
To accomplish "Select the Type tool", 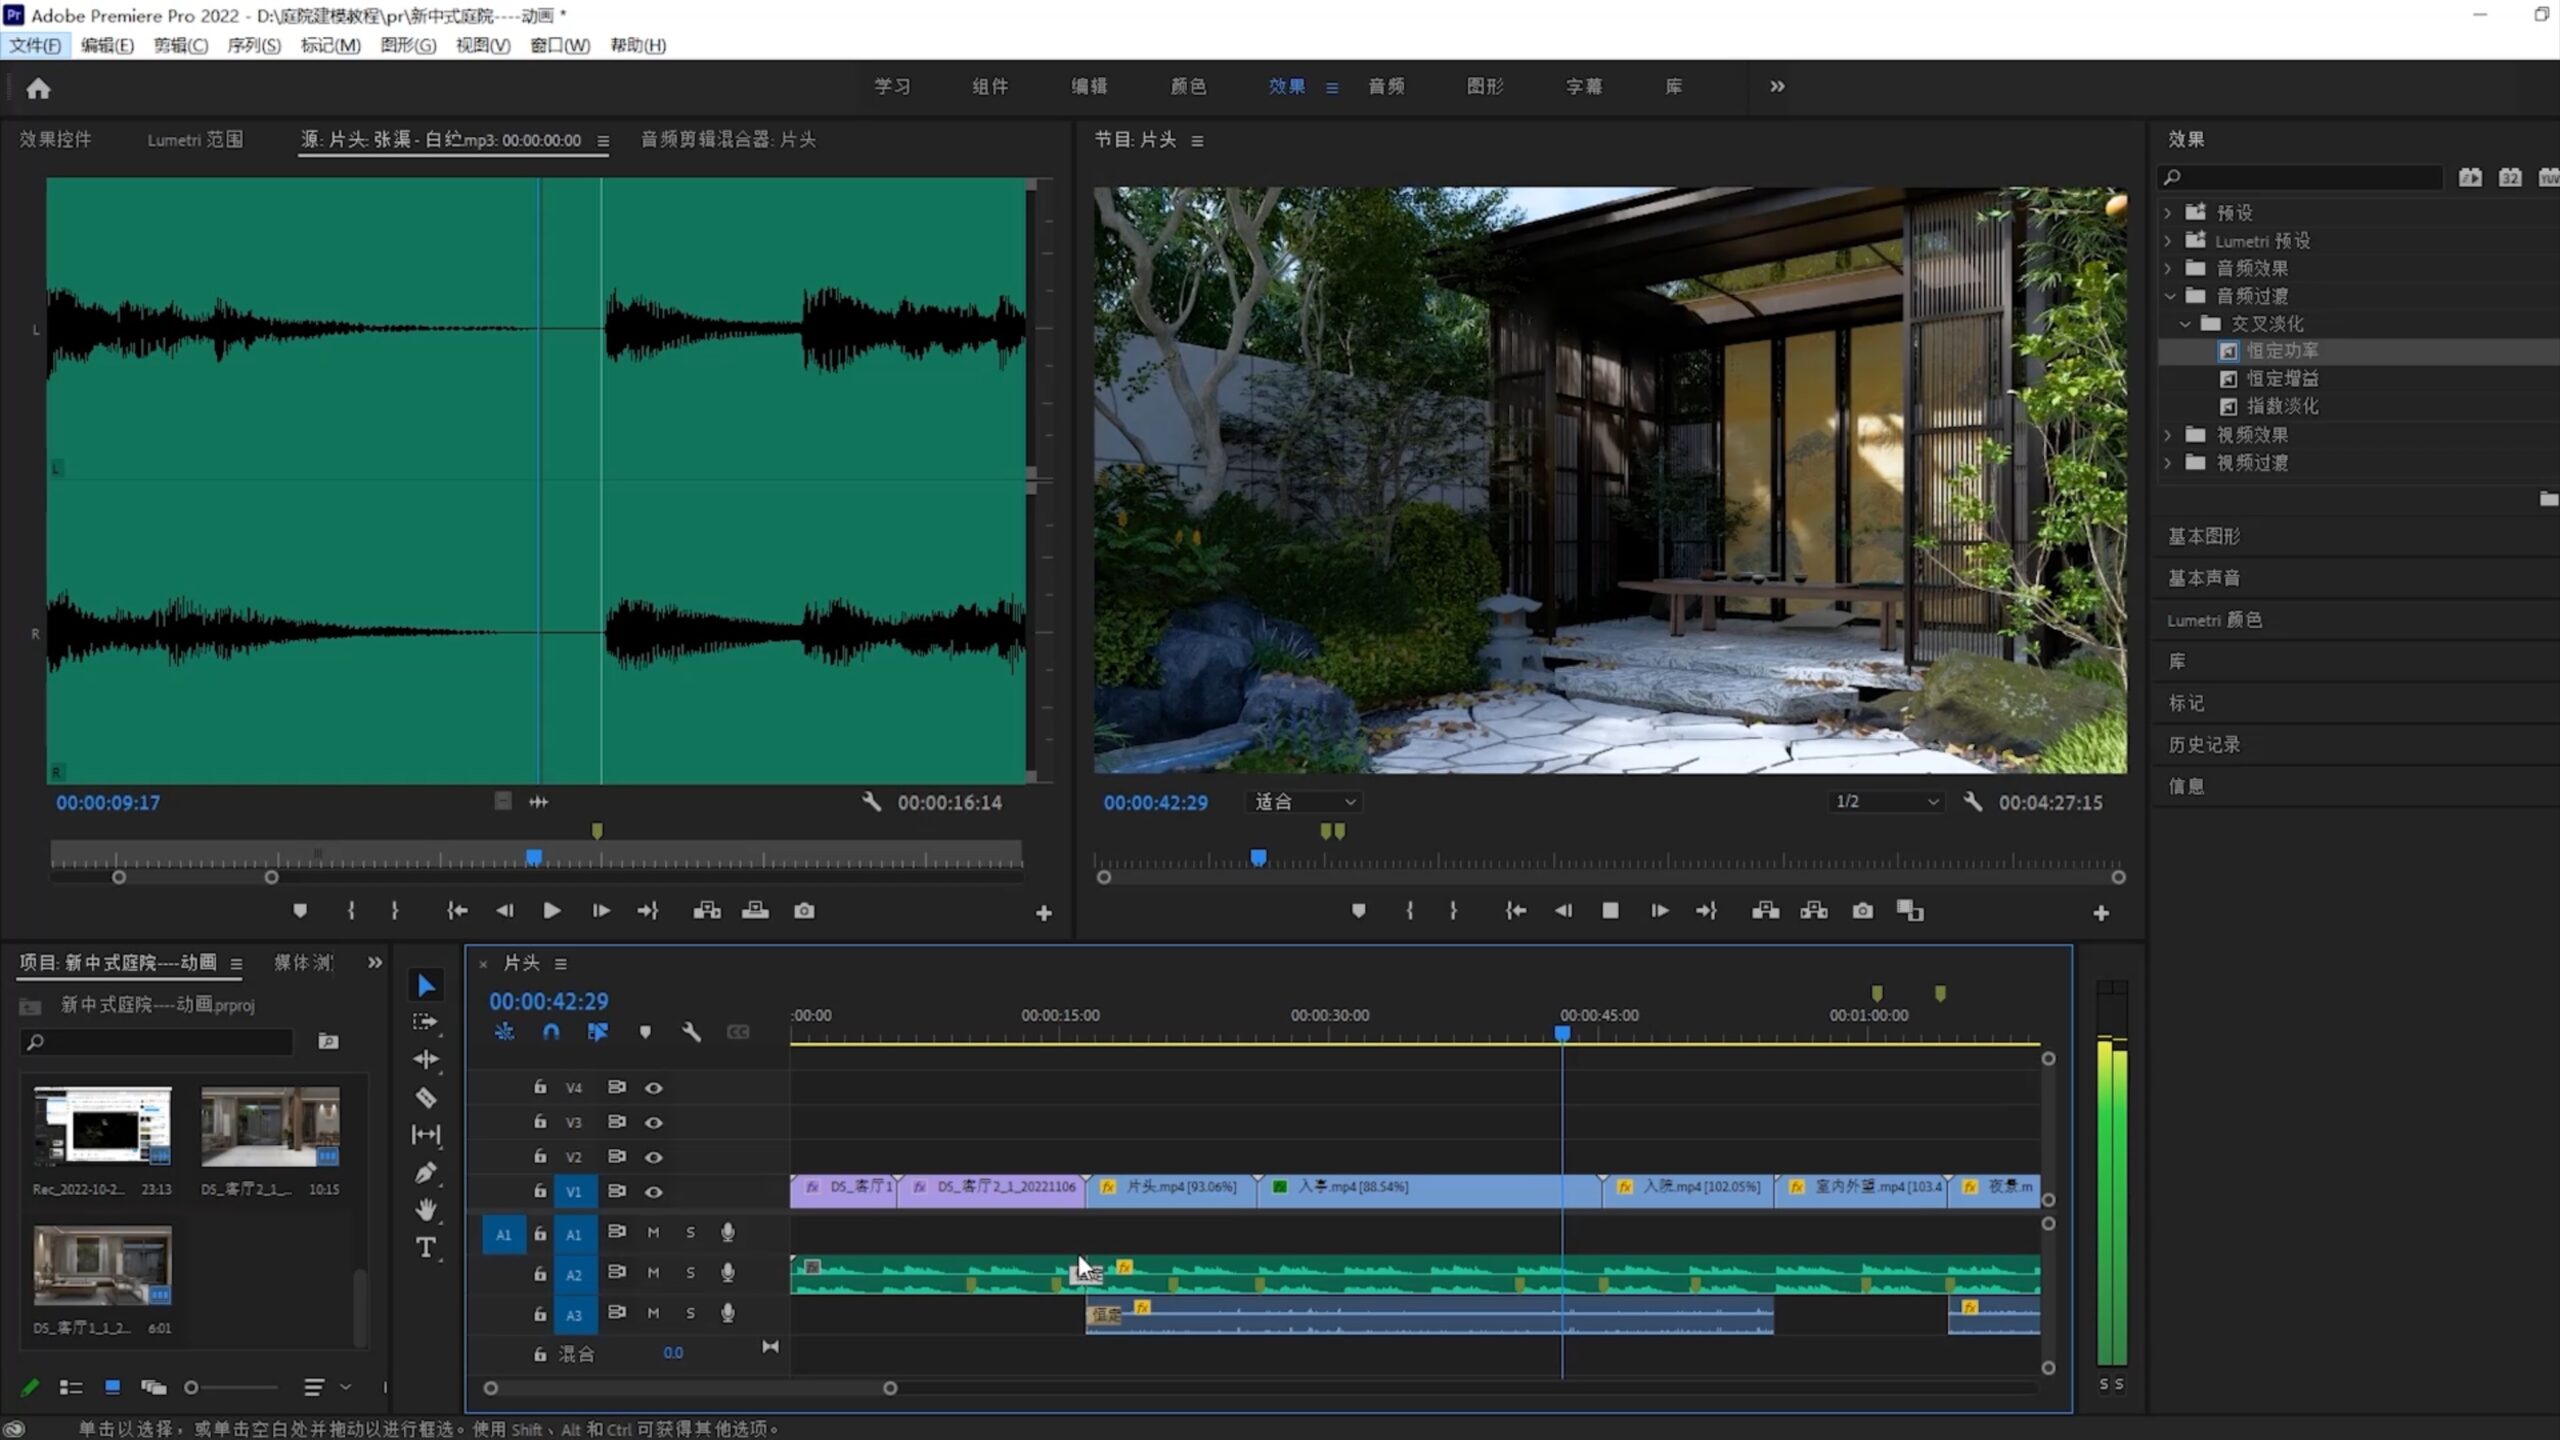I will click(426, 1247).
